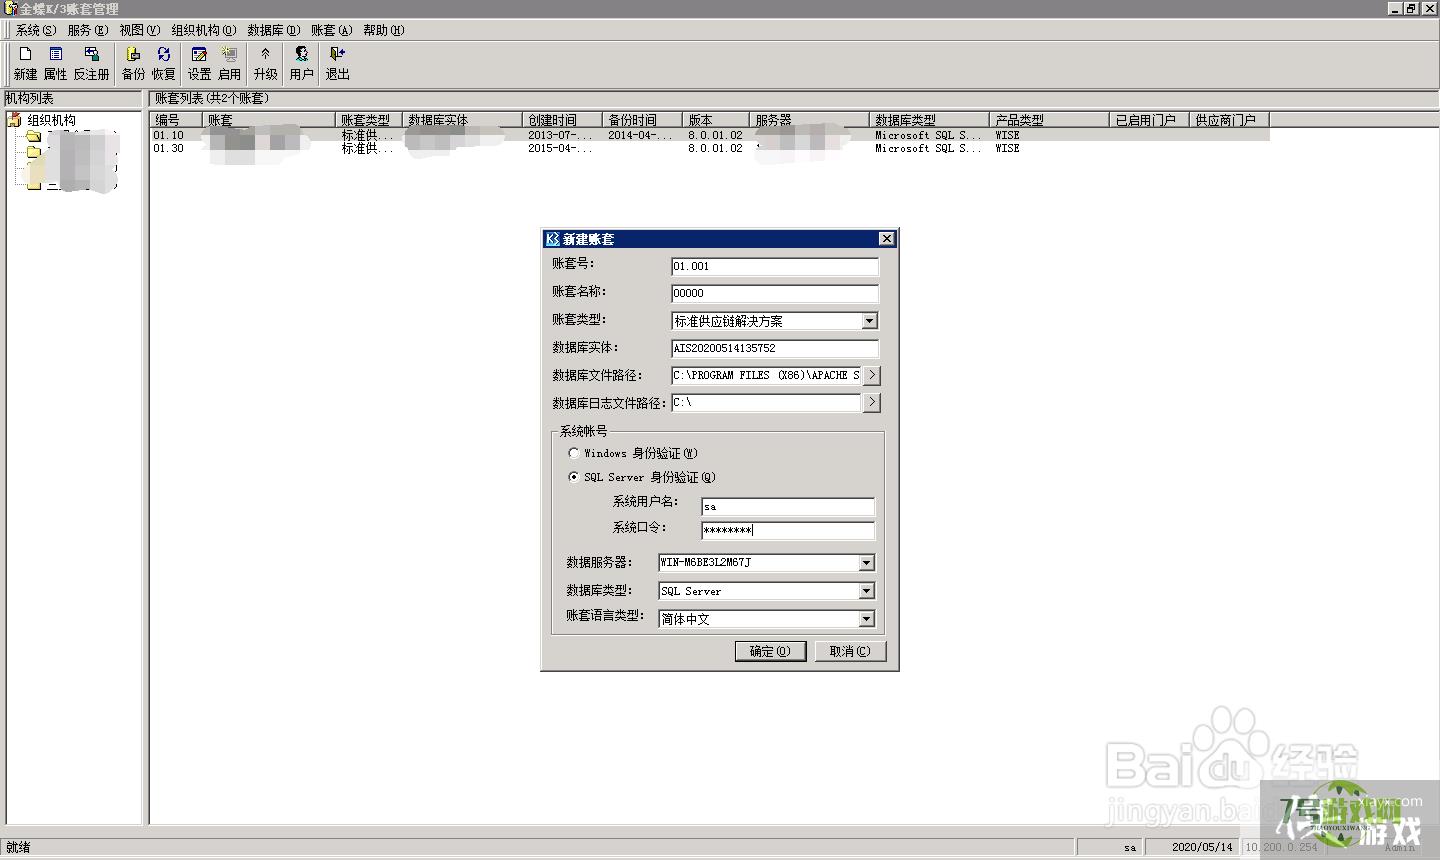Click the 数据库日志文件路径 text field
Screen dimensions: 1440x860
pos(766,402)
